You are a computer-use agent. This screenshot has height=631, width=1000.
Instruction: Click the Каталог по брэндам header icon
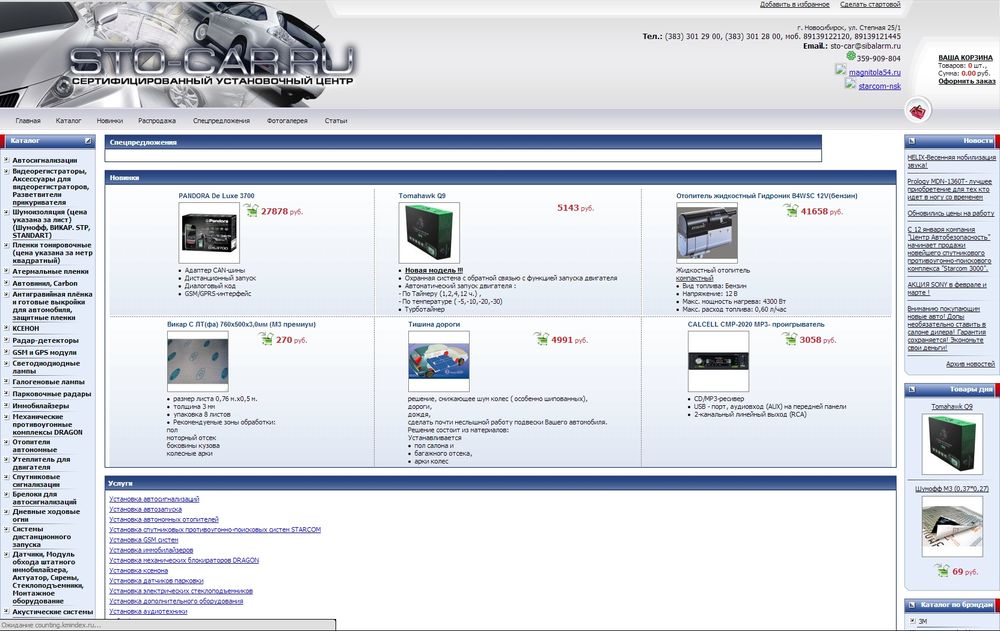pos(912,604)
